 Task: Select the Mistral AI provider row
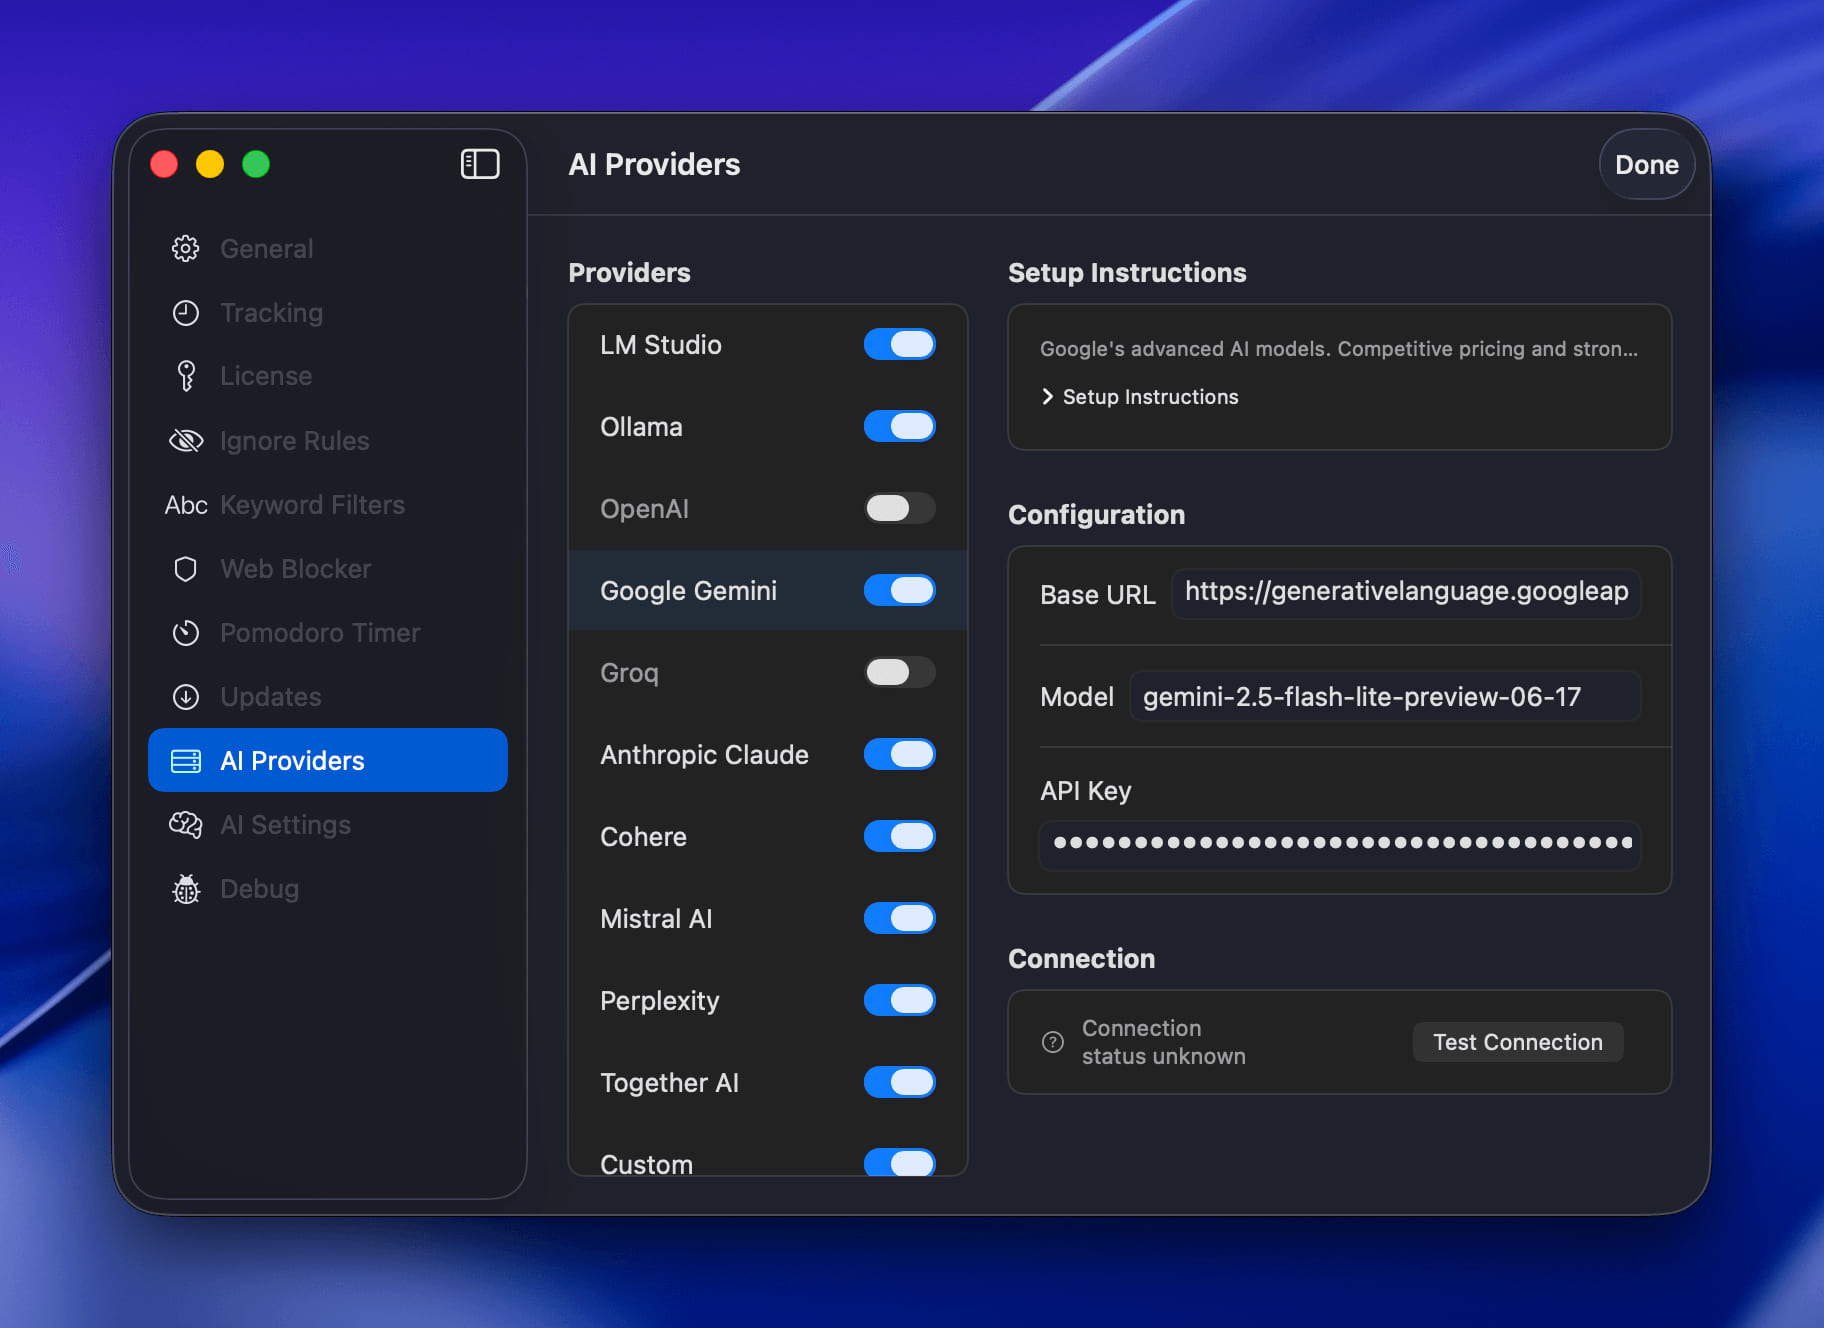(656, 919)
